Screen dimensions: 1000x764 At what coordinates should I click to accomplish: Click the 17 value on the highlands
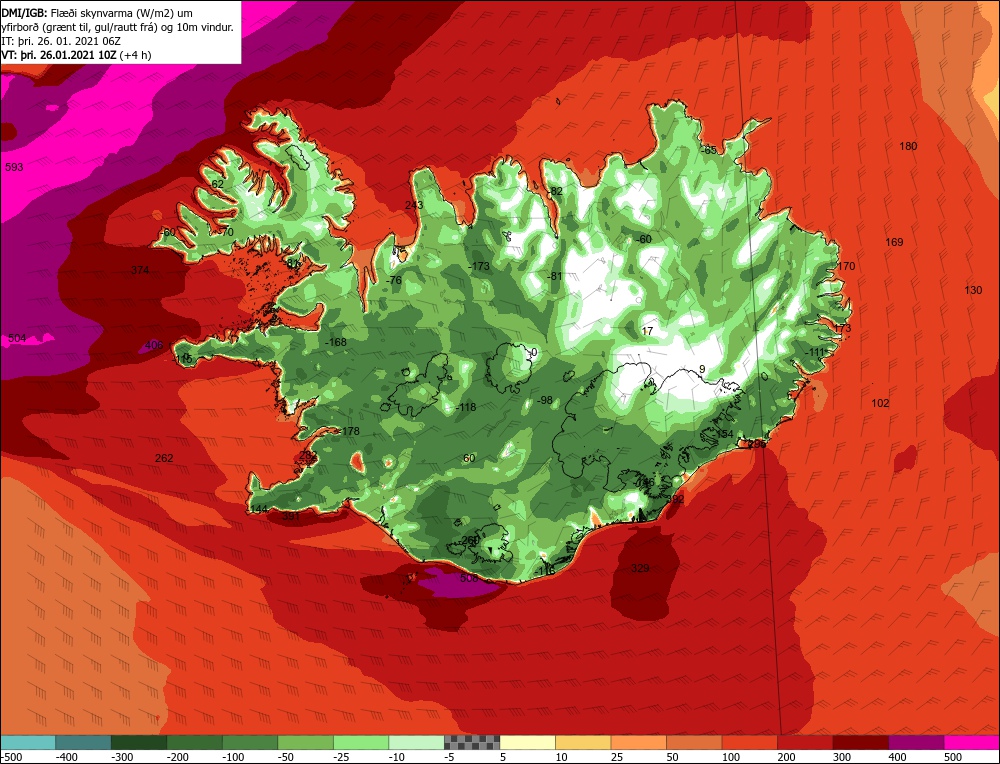point(648,331)
